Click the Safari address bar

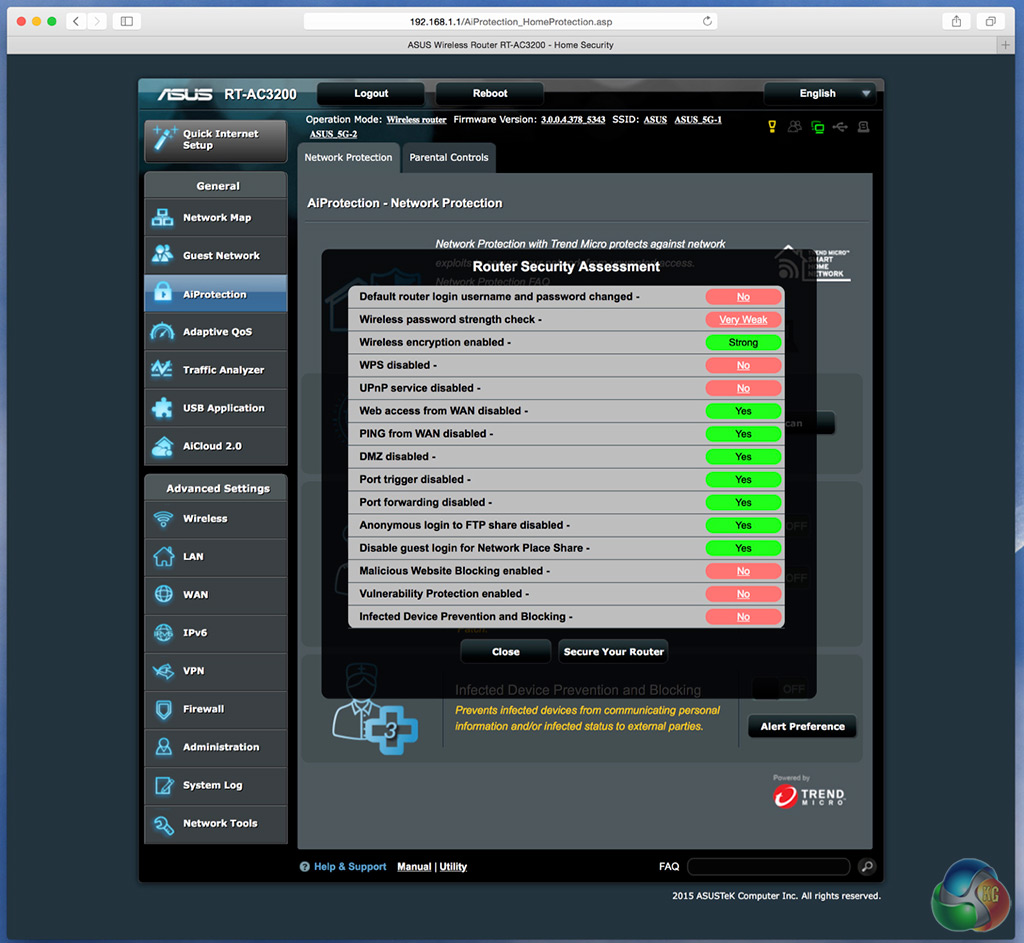pyautogui.click(x=511, y=22)
